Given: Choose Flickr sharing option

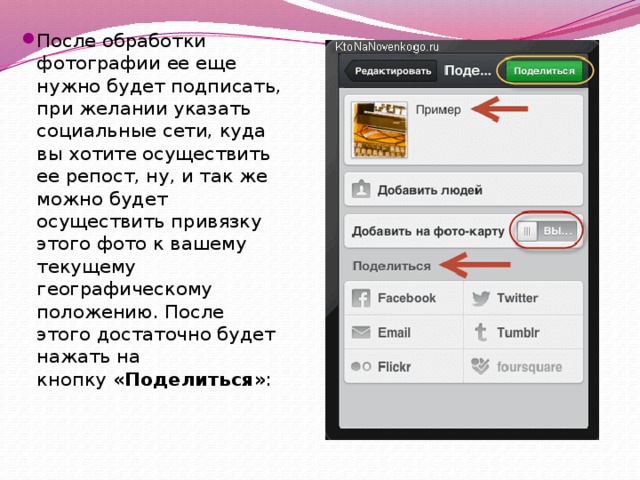Looking at the screenshot, I should [404, 366].
